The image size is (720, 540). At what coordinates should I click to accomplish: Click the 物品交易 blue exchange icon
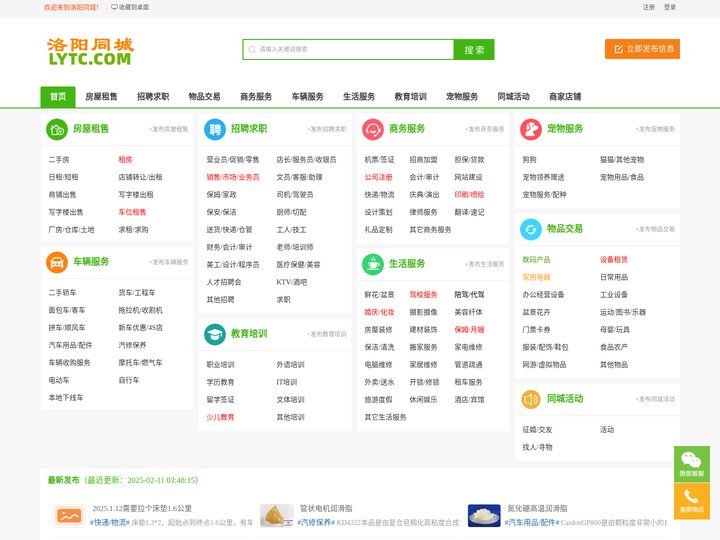(531, 229)
